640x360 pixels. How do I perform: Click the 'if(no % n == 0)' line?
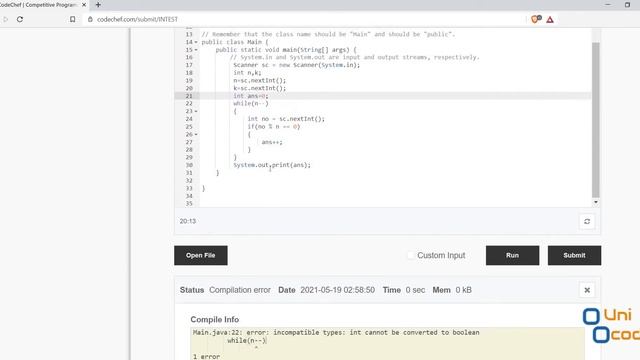(273, 127)
